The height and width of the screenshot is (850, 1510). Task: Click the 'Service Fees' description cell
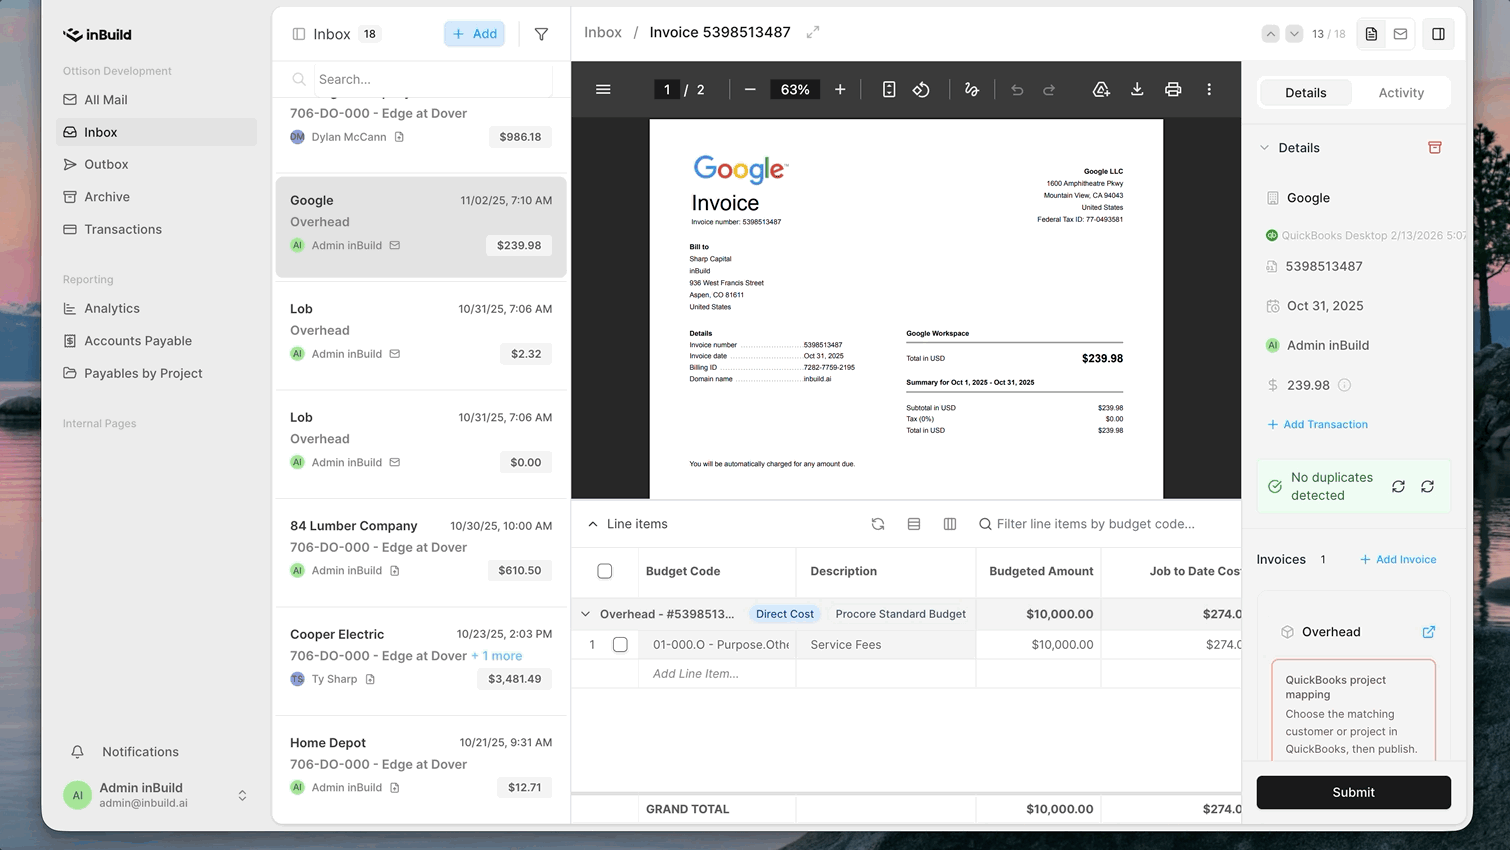886,645
